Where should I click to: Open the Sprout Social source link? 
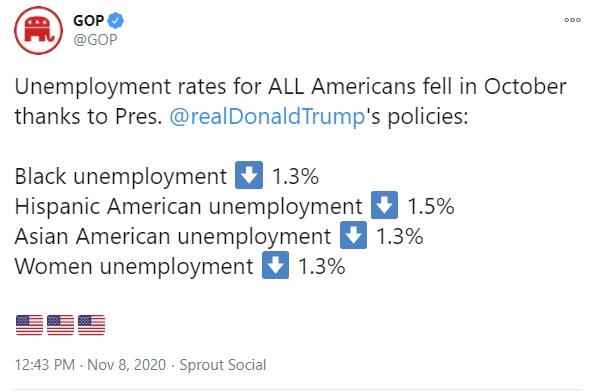(223, 365)
